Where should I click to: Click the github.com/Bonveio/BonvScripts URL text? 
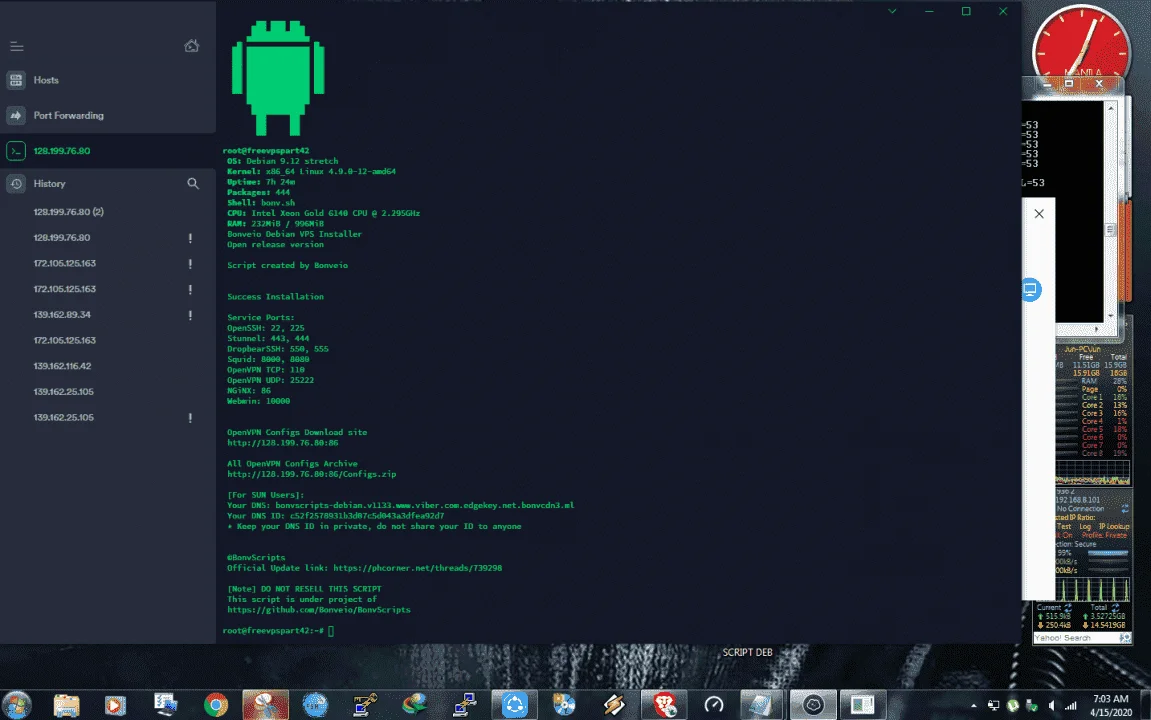coord(319,610)
